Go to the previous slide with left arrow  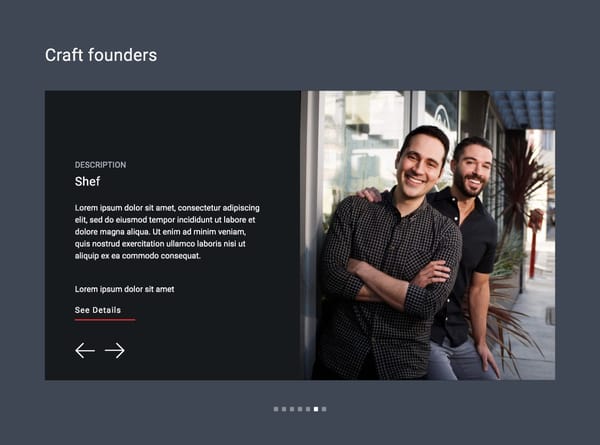click(x=85, y=350)
